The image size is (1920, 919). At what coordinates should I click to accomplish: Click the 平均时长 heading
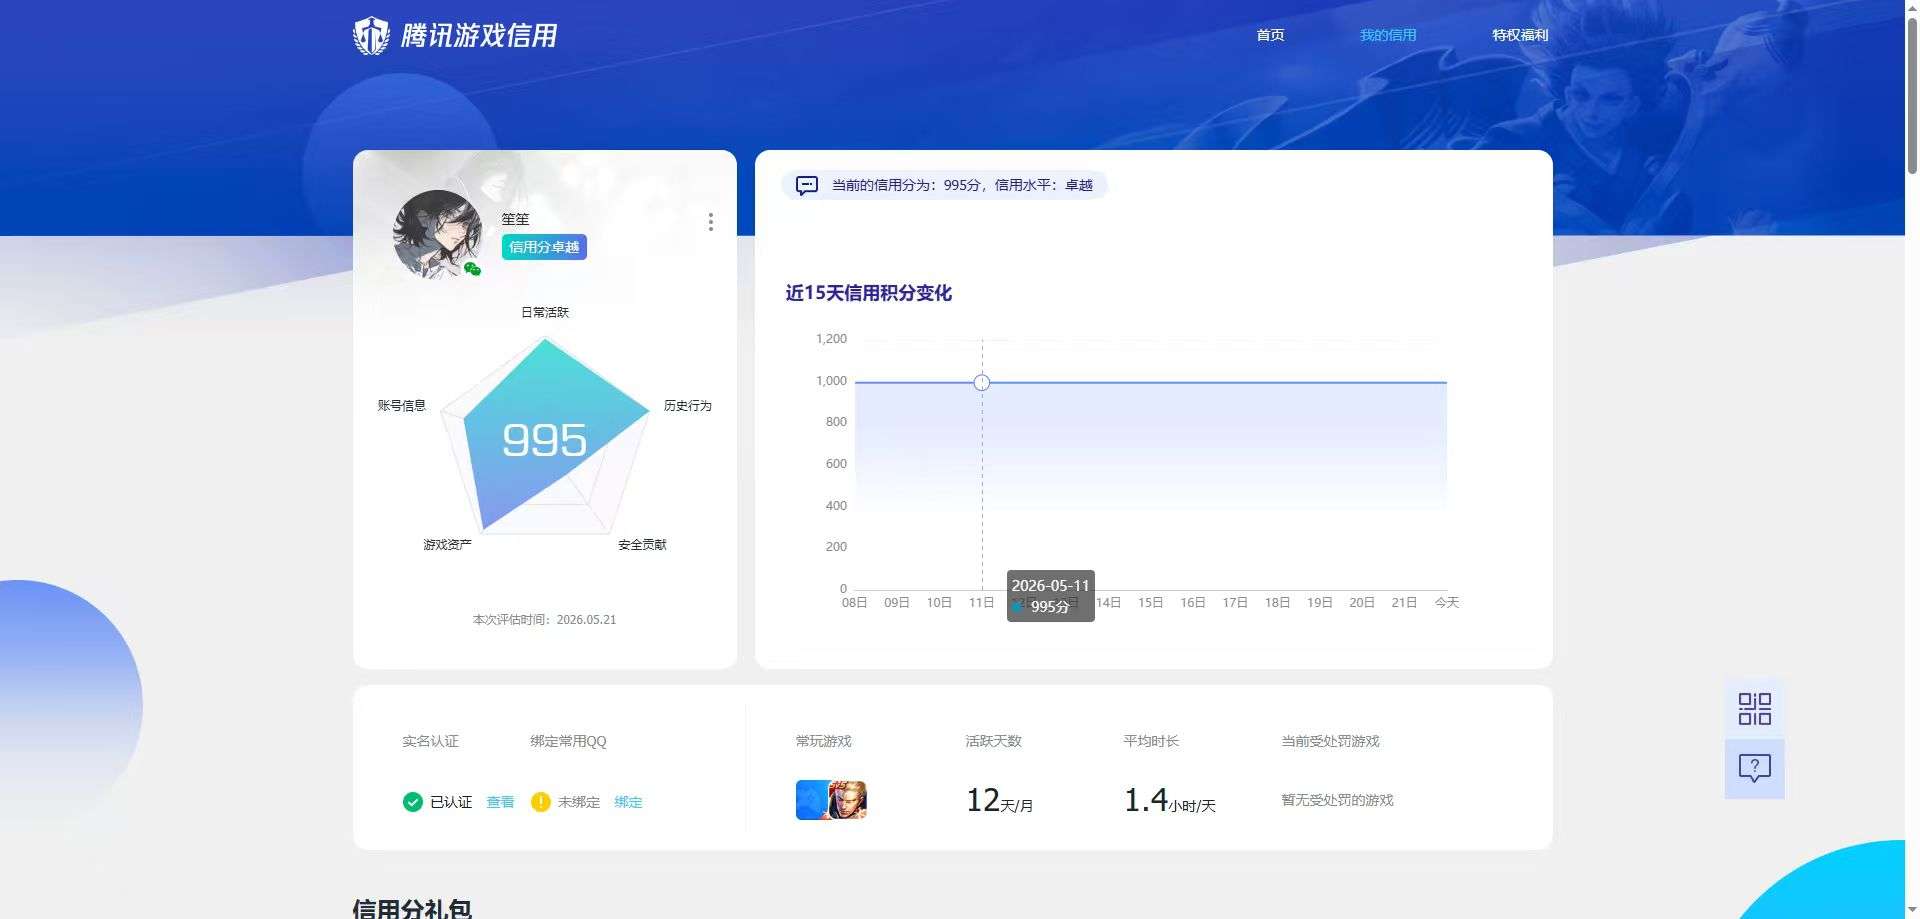1151,741
